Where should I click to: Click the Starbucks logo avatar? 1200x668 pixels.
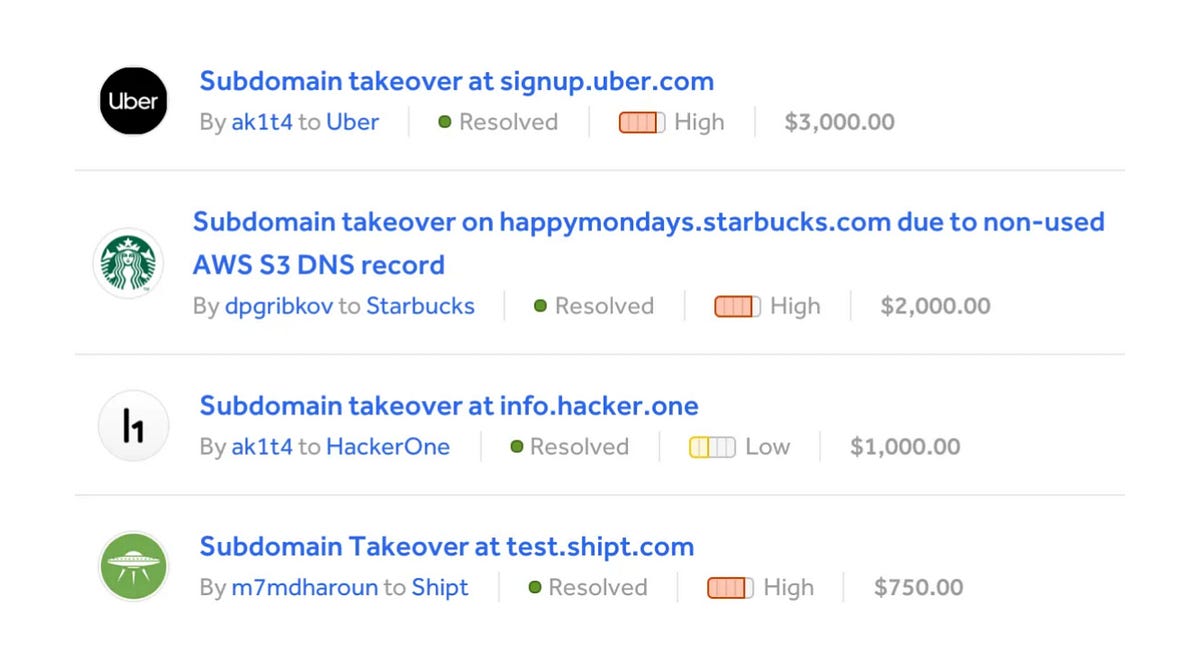point(128,263)
